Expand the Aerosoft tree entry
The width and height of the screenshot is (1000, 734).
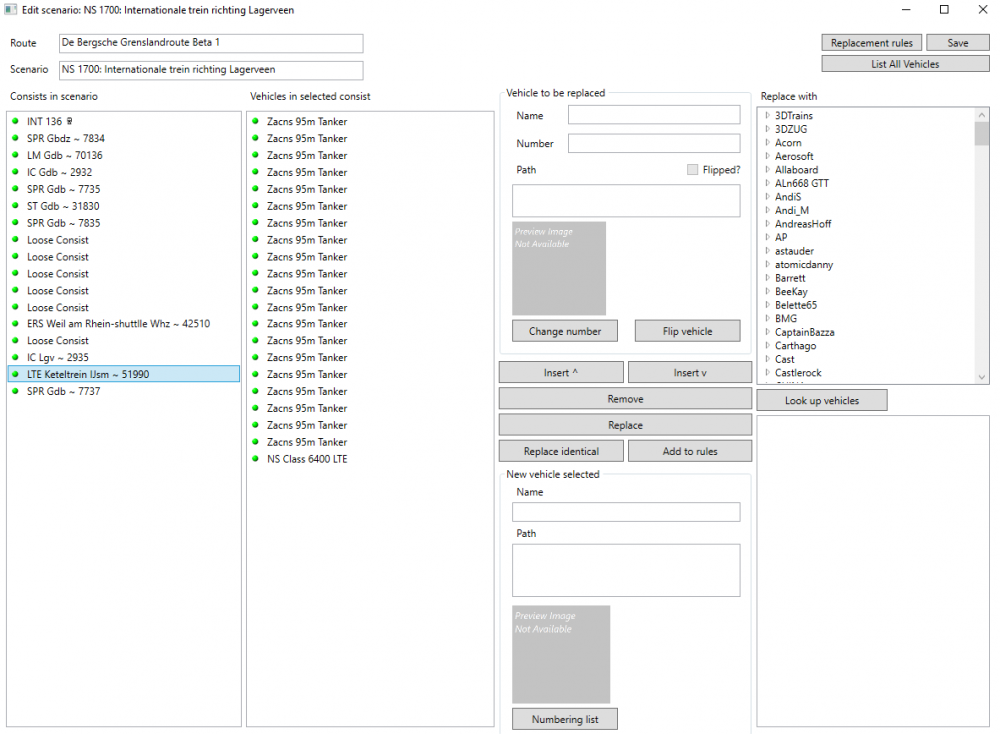[x=767, y=157]
